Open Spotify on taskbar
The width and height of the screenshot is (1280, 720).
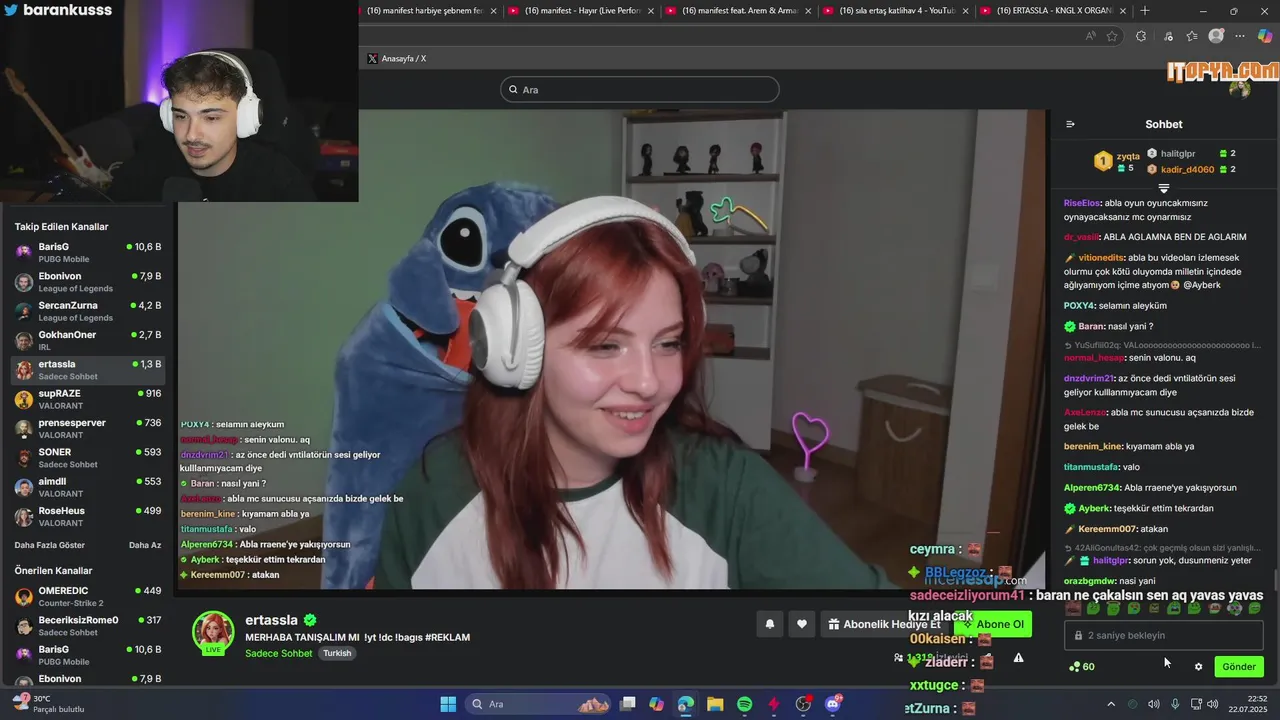coord(744,704)
